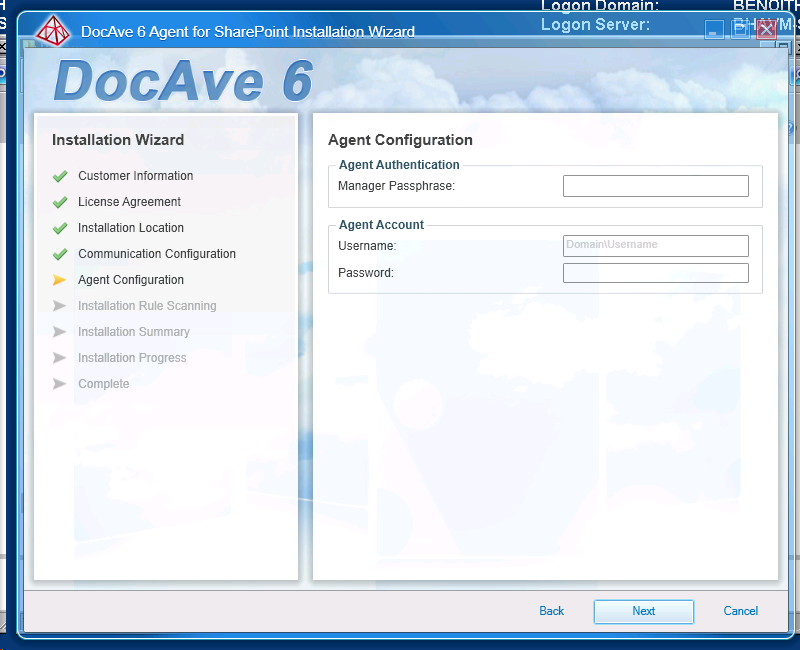The height and width of the screenshot is (650, 800).
Task: Focus the Manager Passphrase field
Action: pyautogui.click(x=655, y=186)
